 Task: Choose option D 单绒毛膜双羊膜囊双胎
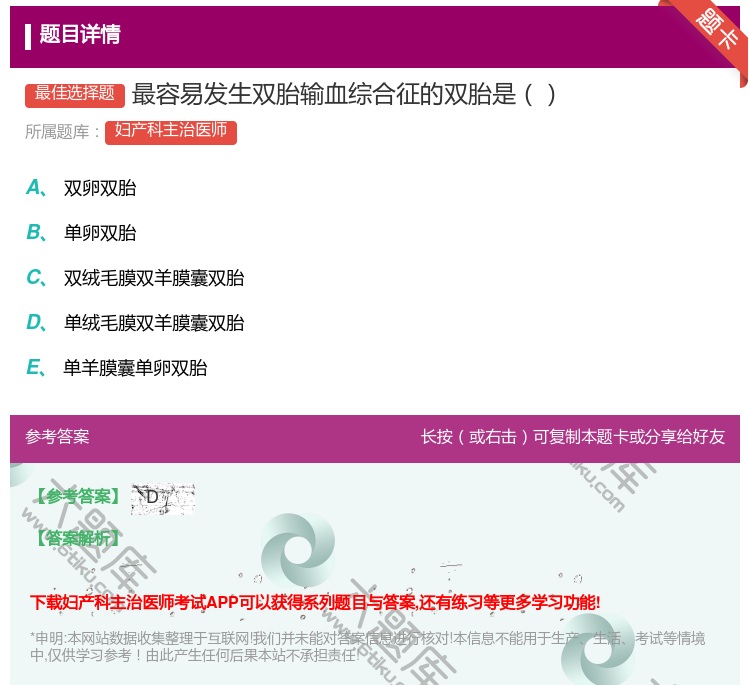[135, 323]
